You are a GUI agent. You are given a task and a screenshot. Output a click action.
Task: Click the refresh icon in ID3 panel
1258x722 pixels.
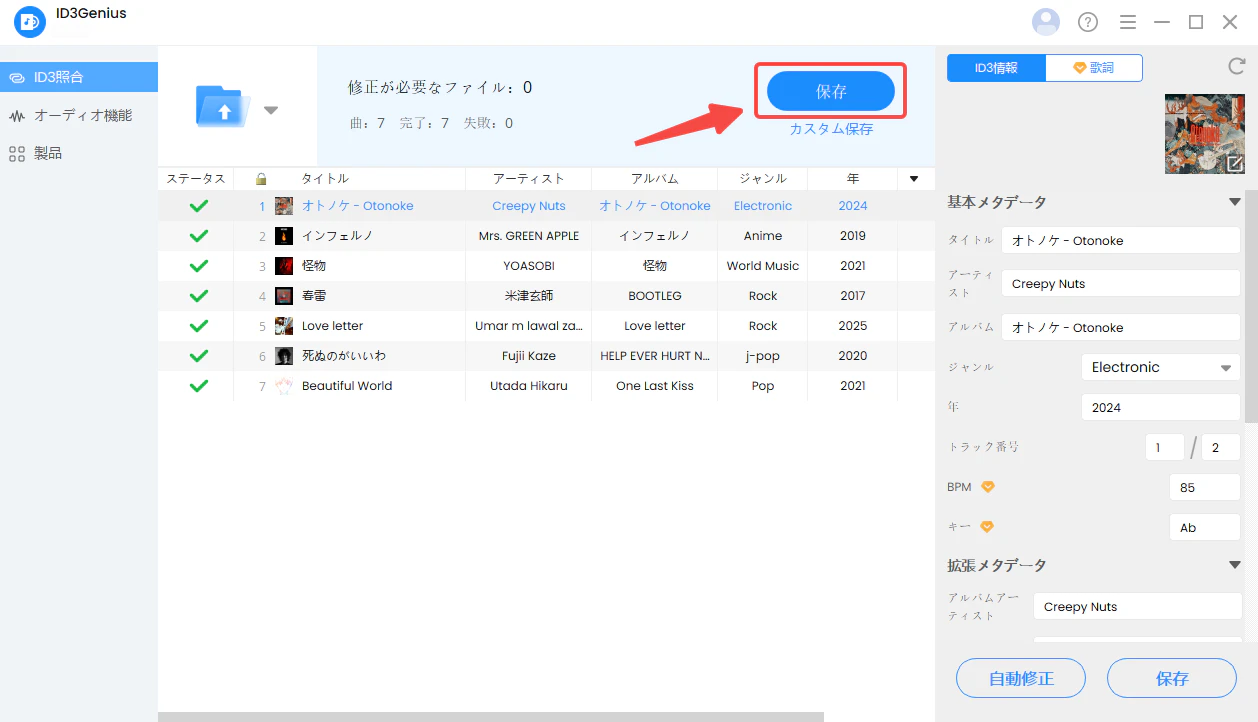pos(1236,67)
